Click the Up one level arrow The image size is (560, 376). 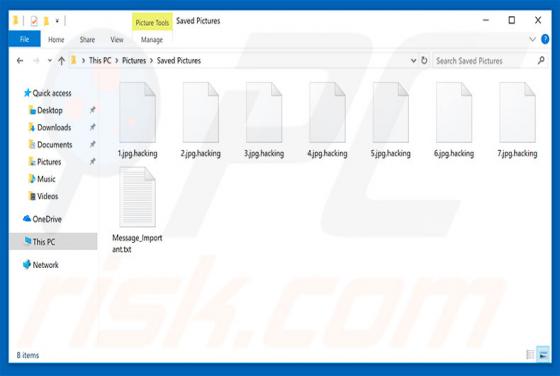(61, 61)
